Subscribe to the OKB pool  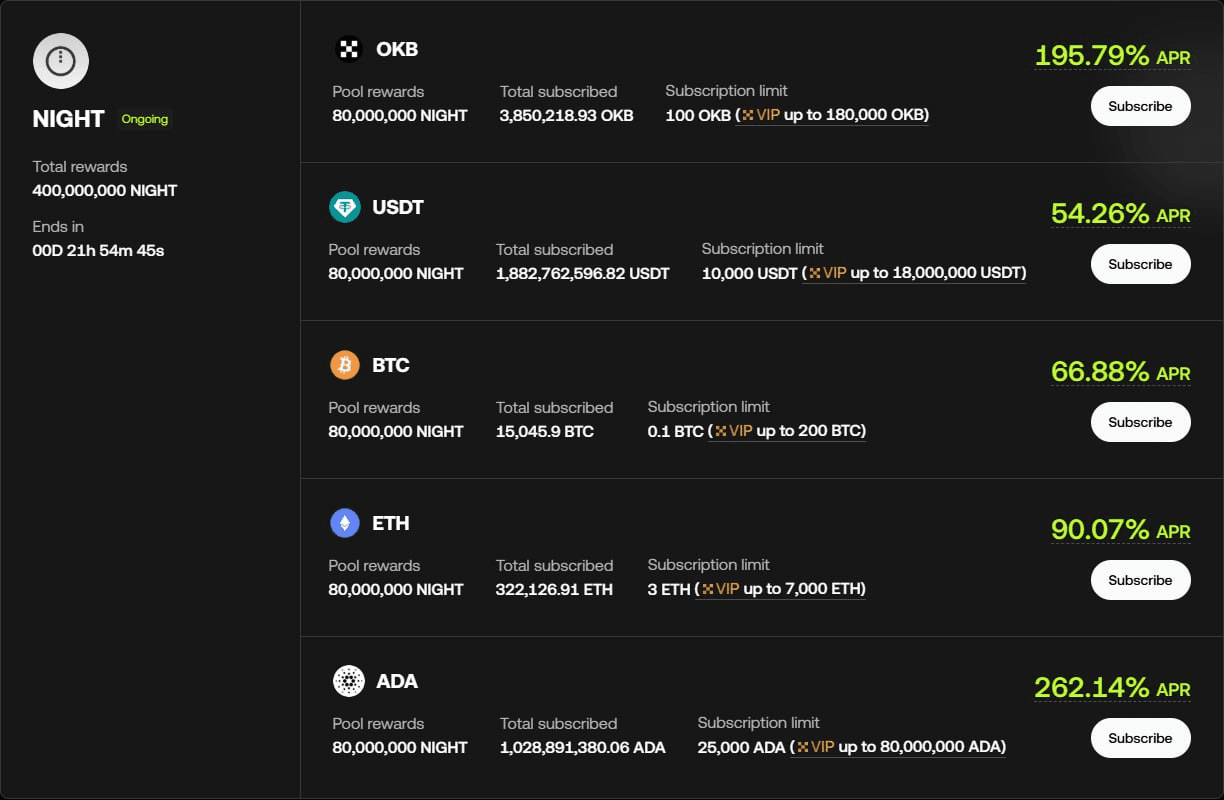click(1140, 106)
